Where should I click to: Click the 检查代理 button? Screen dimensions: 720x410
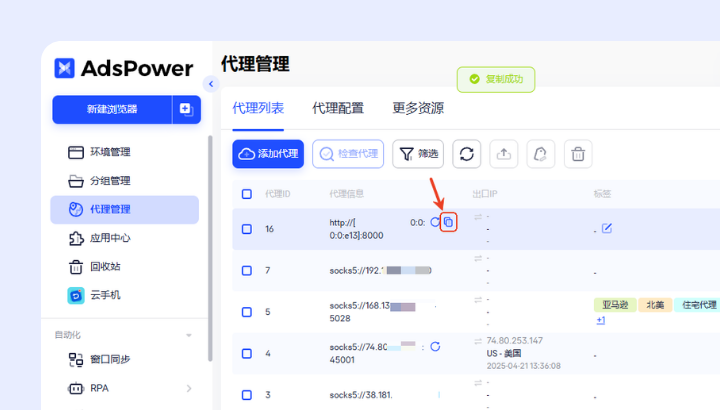pos(348,154)
